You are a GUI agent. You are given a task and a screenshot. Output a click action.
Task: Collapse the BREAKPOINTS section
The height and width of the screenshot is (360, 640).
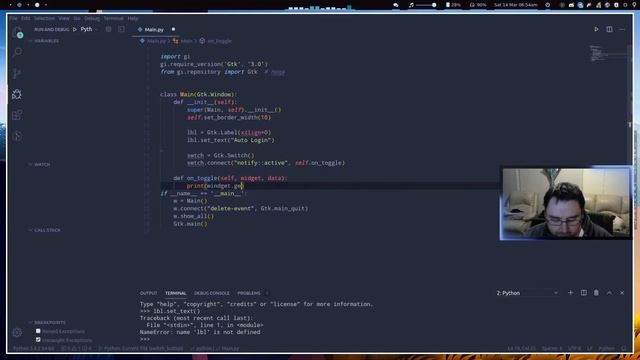47,322
